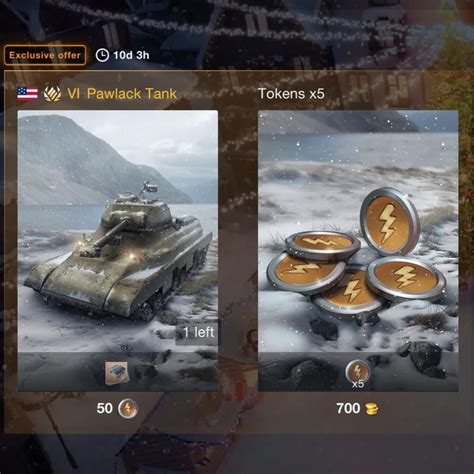Click the US flag icon
Viewport: 474px width, 474px height.
click(x=27, y=94)
